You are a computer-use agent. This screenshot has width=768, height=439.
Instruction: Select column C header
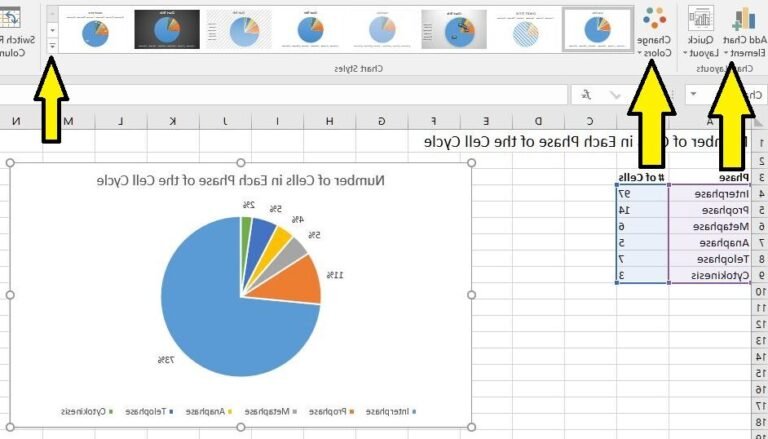tap(590, 121)
